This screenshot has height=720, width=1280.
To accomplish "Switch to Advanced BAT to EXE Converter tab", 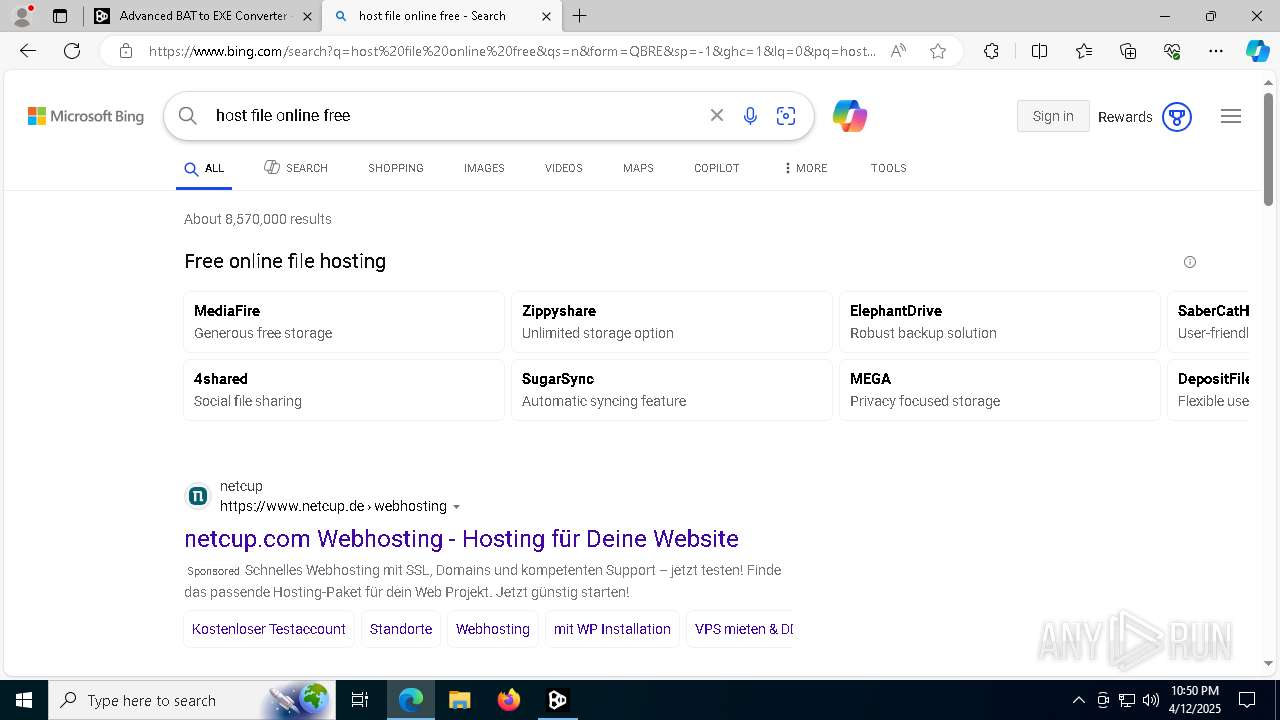I will [203, 16].
